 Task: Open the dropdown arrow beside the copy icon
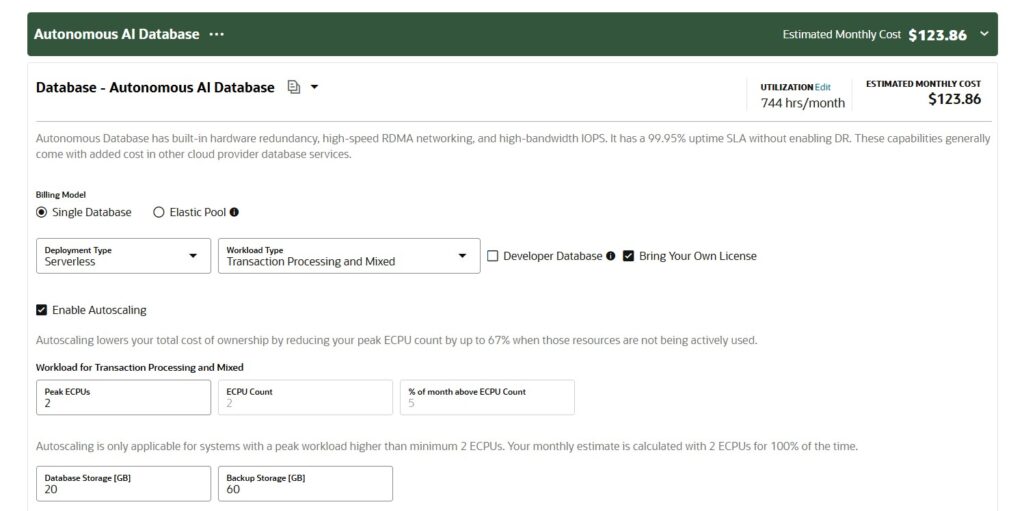click(314, 87)
